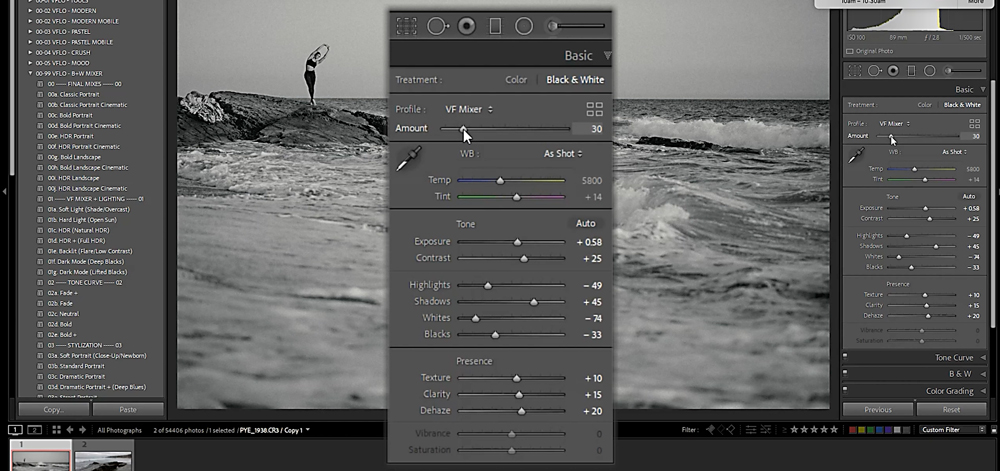Choose the Radial Filter tool in right panel
Viewport: 1000px width, 471px height.
928,71
